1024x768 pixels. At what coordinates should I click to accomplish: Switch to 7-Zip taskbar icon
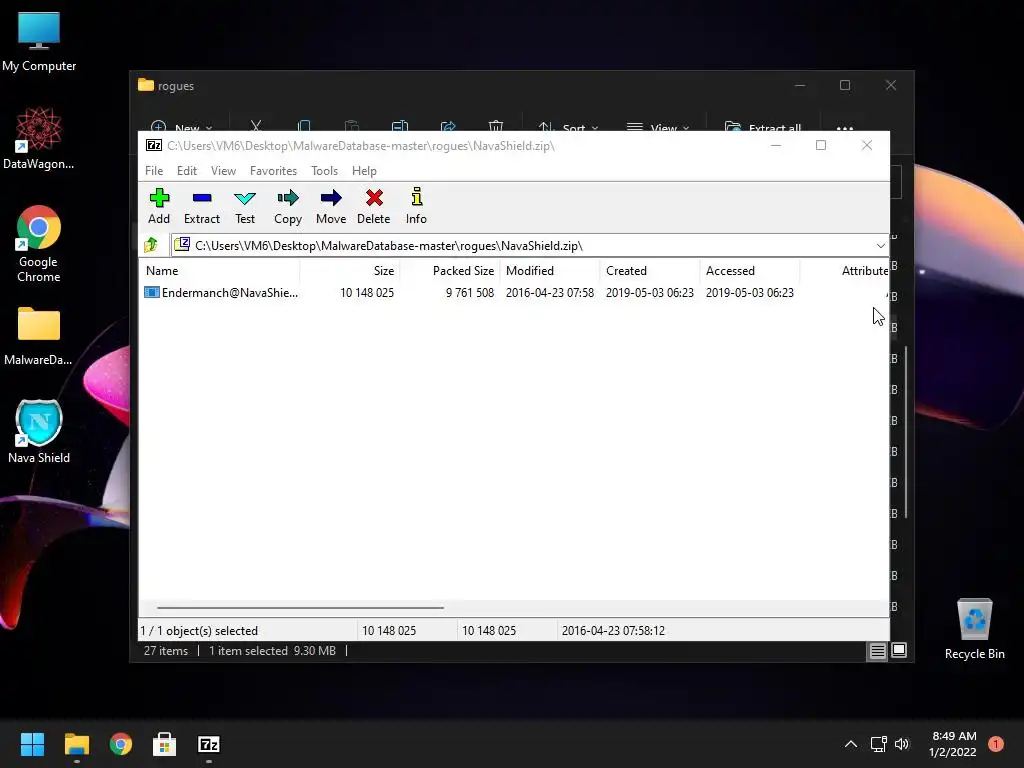pyautogui.click(x=209, y=744)
